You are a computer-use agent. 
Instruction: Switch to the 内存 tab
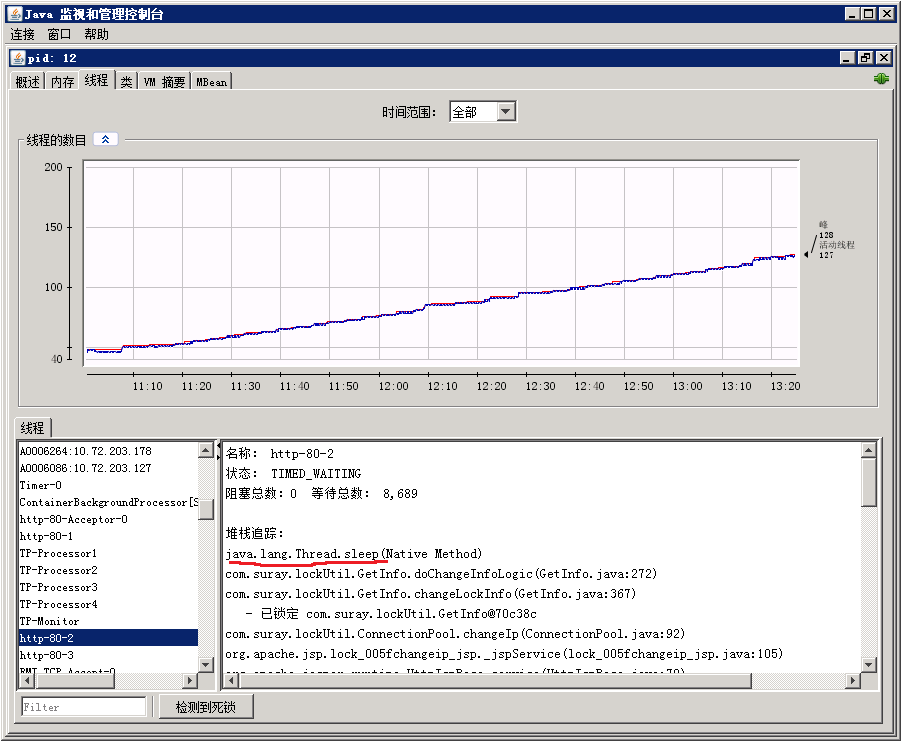pos(62,82)
